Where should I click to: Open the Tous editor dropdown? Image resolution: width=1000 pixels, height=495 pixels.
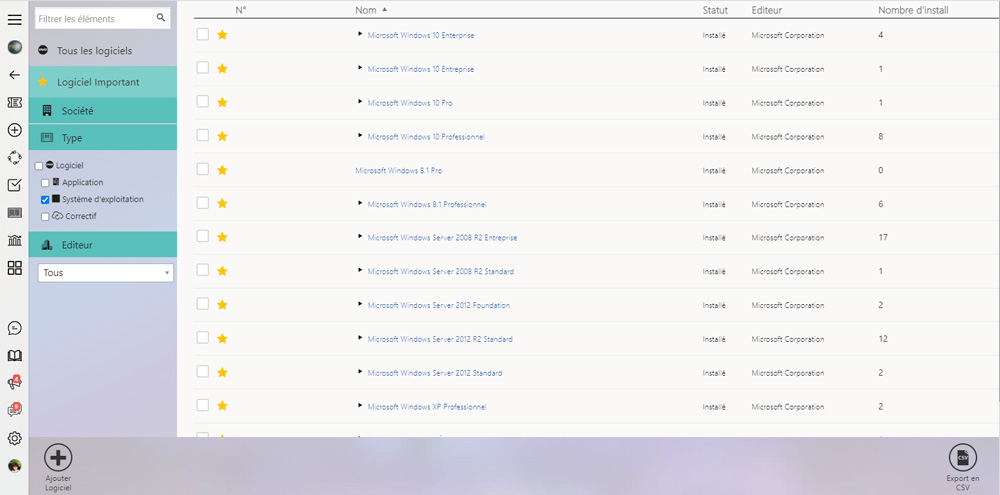(x=106, y=273)
